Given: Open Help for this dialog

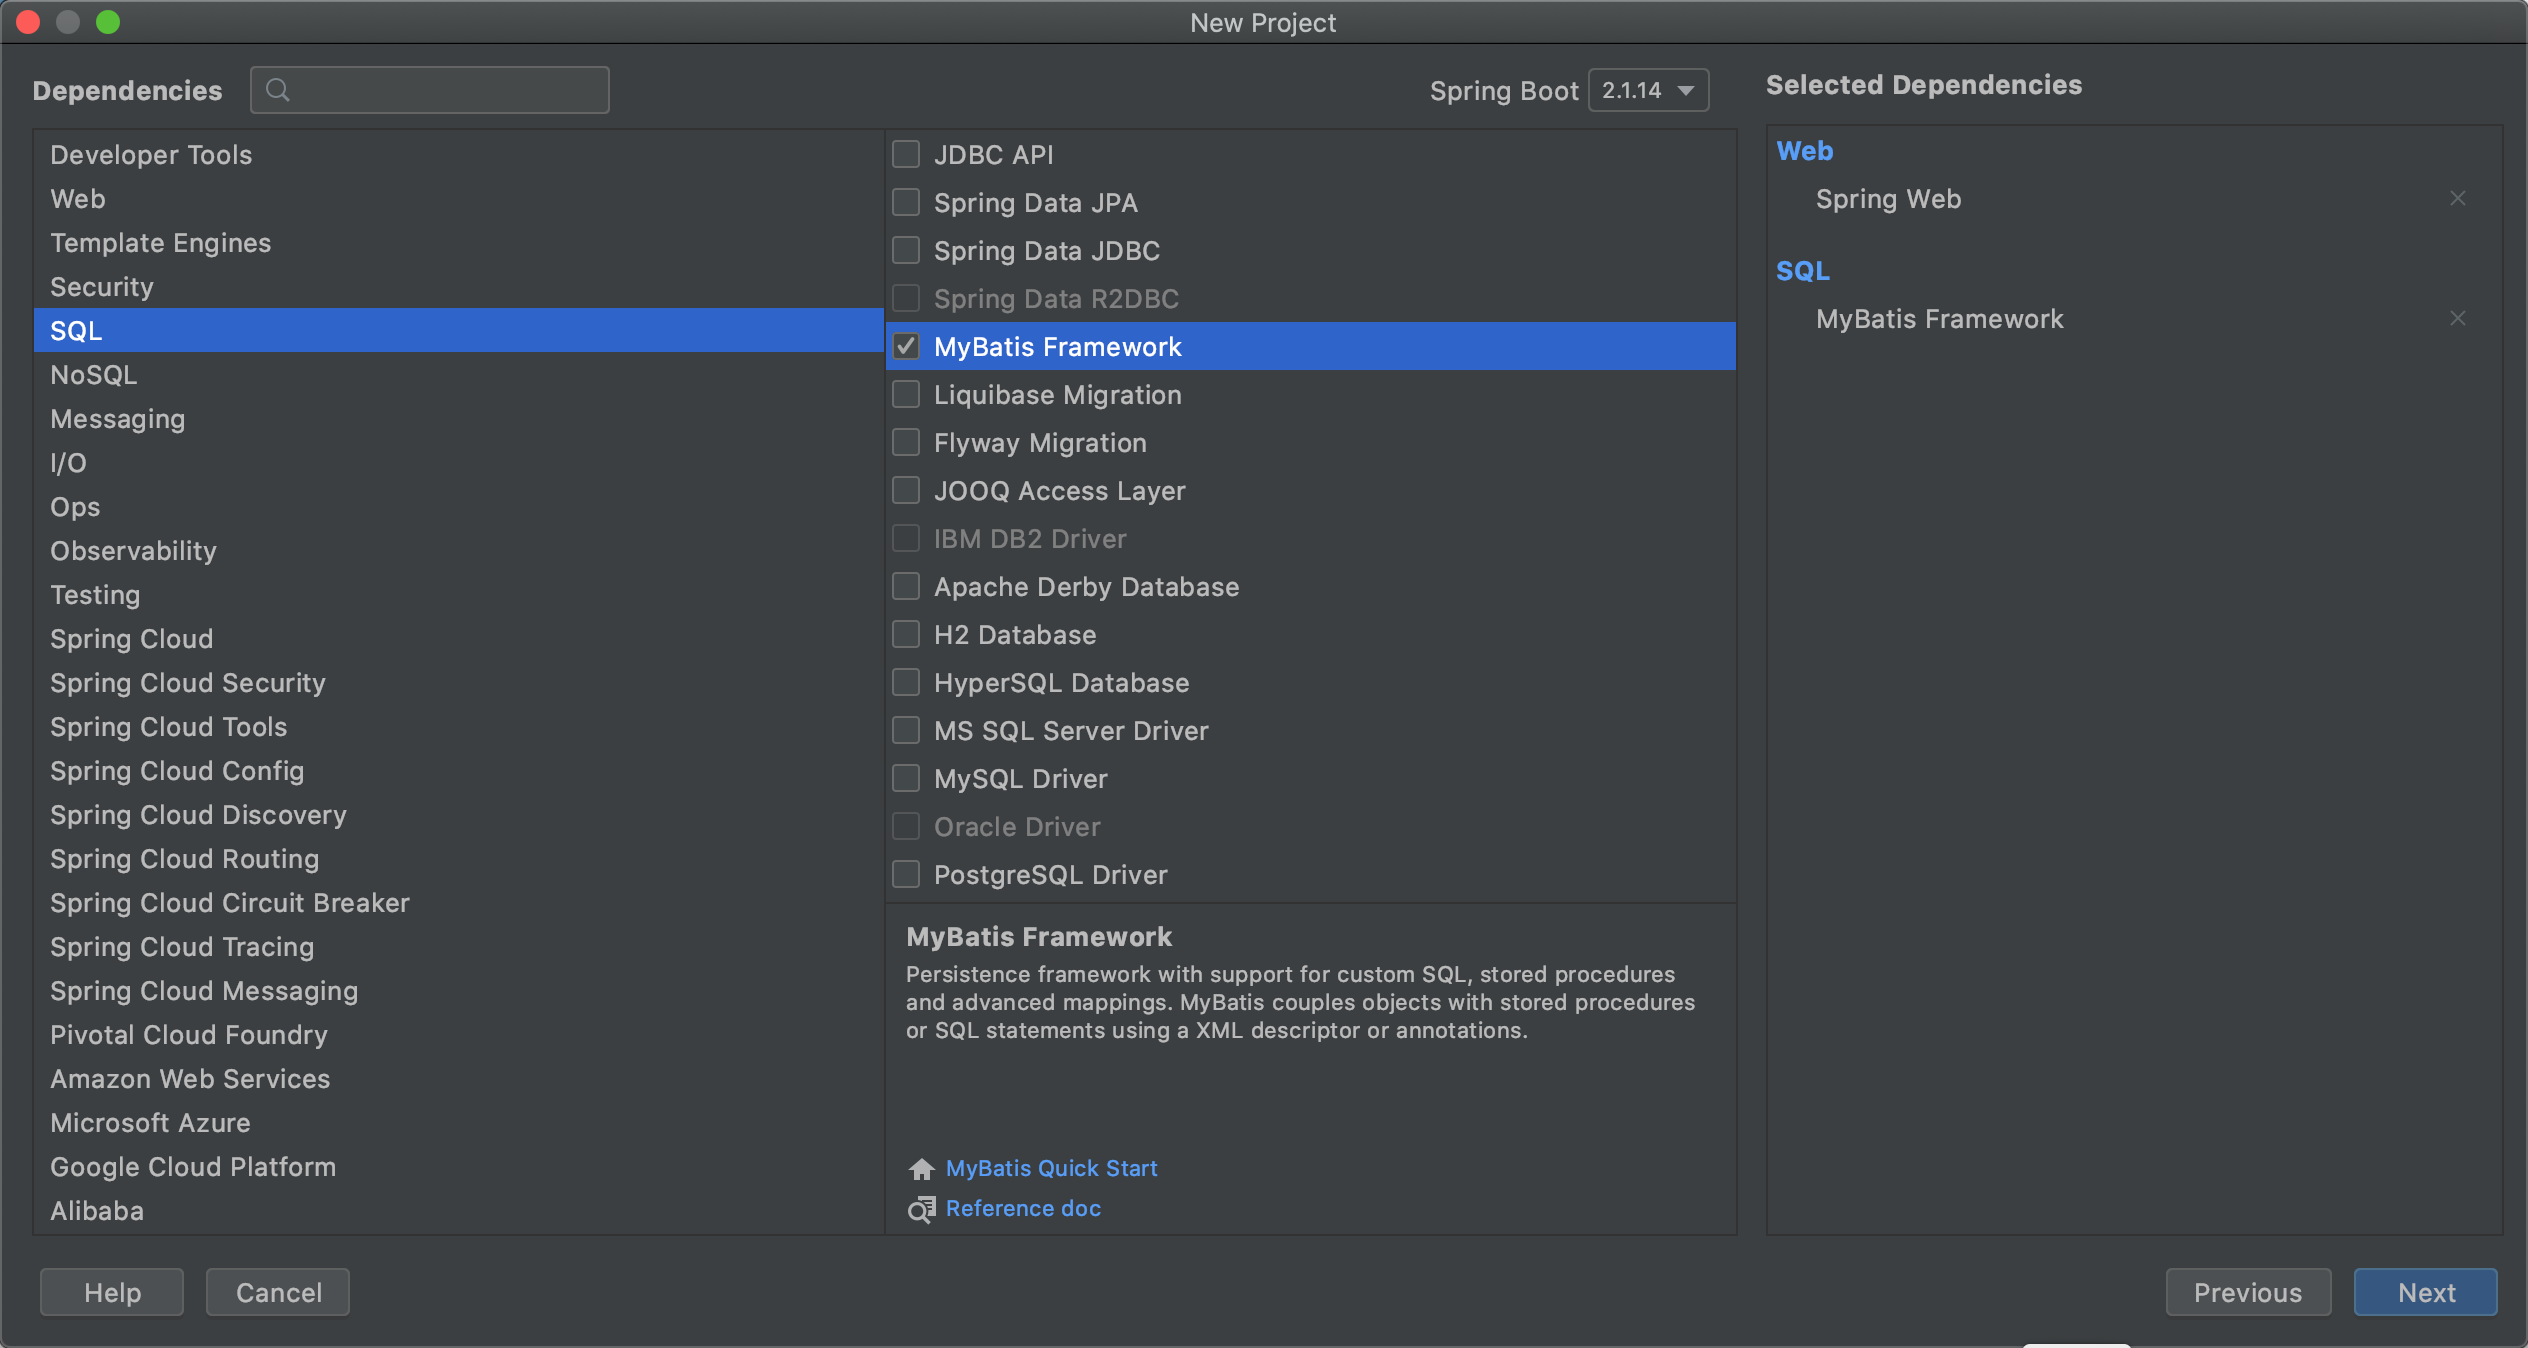Looking at the screenshot, I should [x=112, y=1292].
